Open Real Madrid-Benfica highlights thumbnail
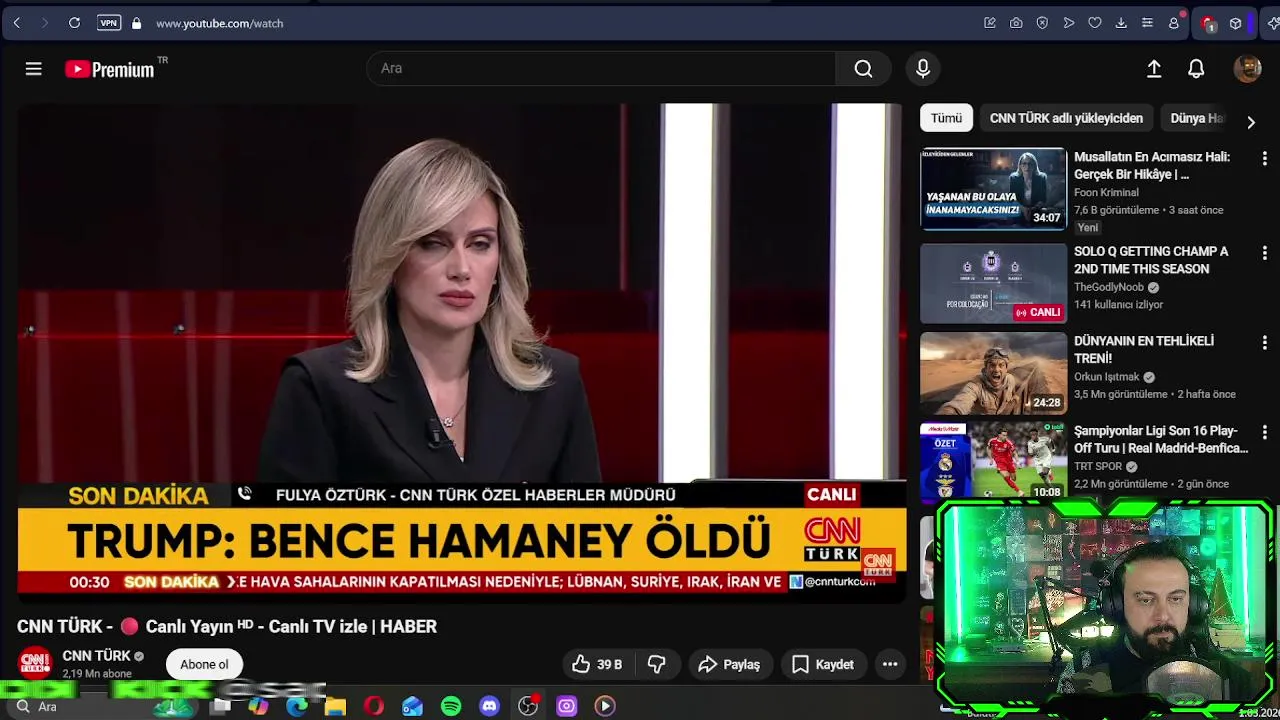 pos(993,462)
